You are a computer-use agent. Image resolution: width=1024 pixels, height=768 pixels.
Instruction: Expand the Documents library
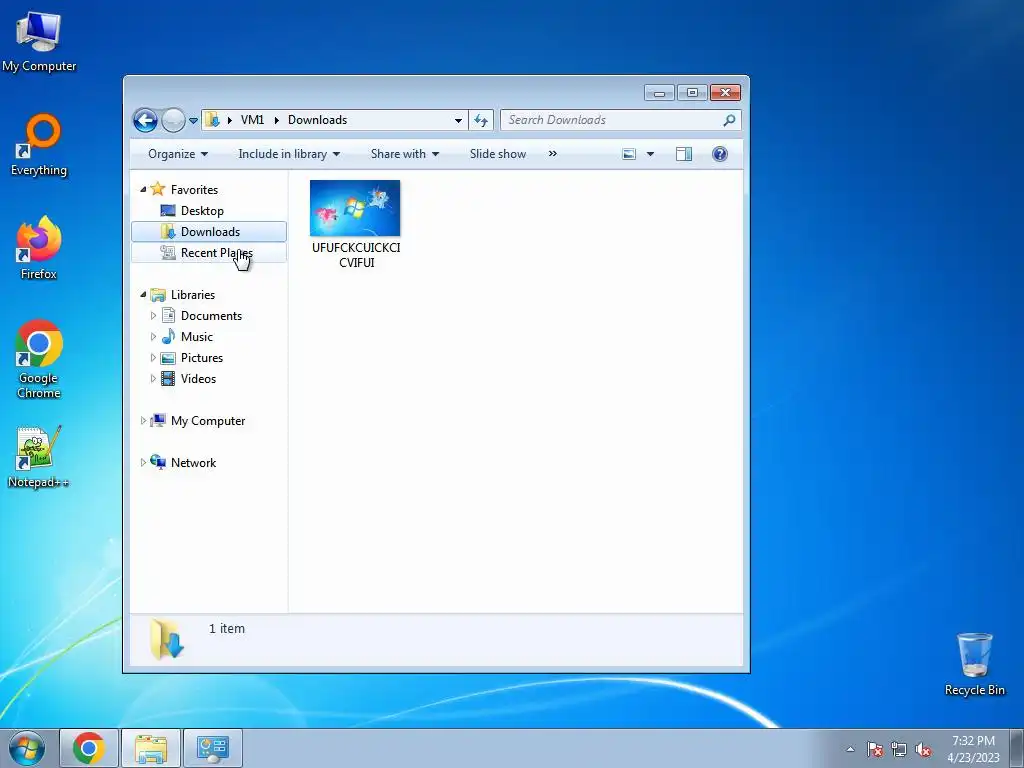coord(153,316)
